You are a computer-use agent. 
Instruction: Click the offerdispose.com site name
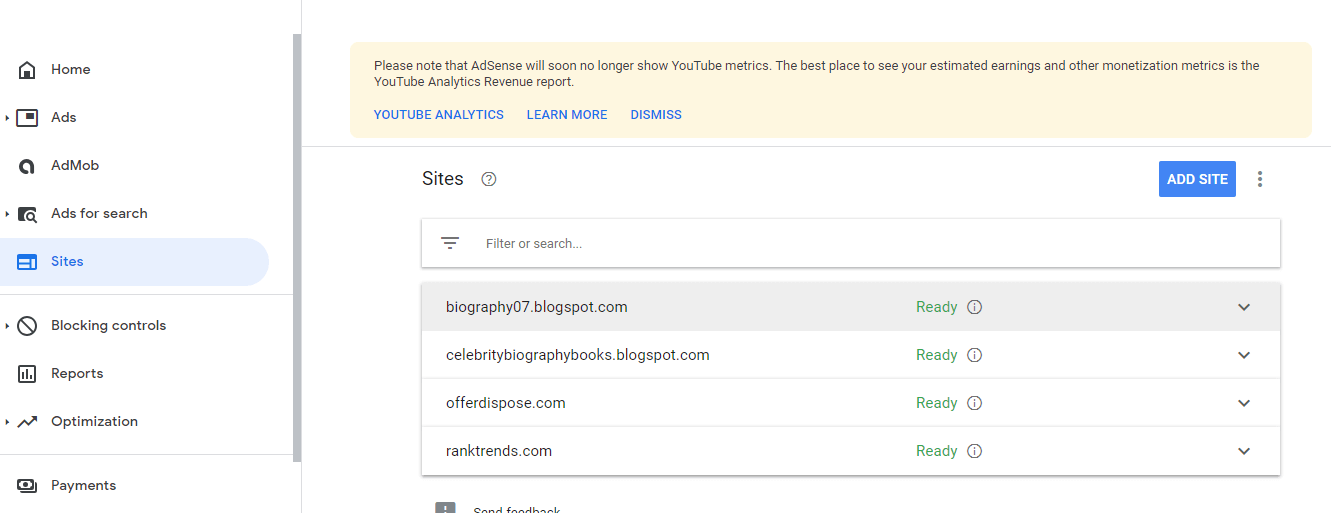tap(506, 403)
